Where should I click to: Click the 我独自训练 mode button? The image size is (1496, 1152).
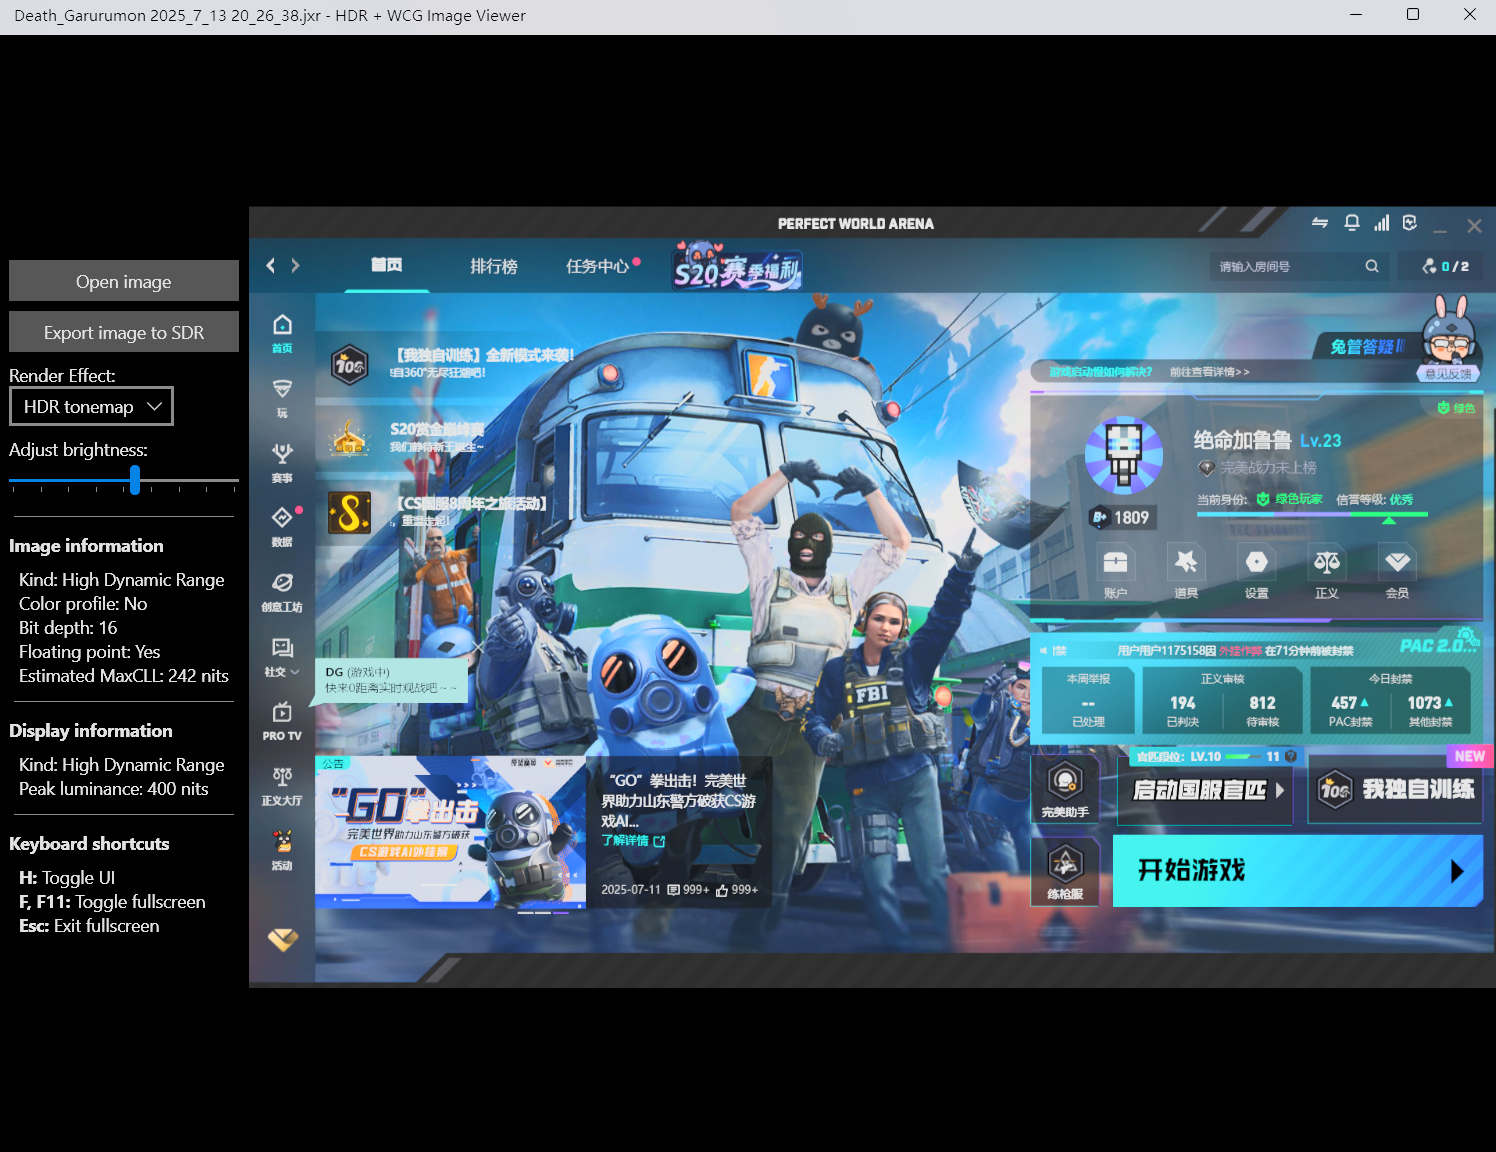click(1395, 790)
